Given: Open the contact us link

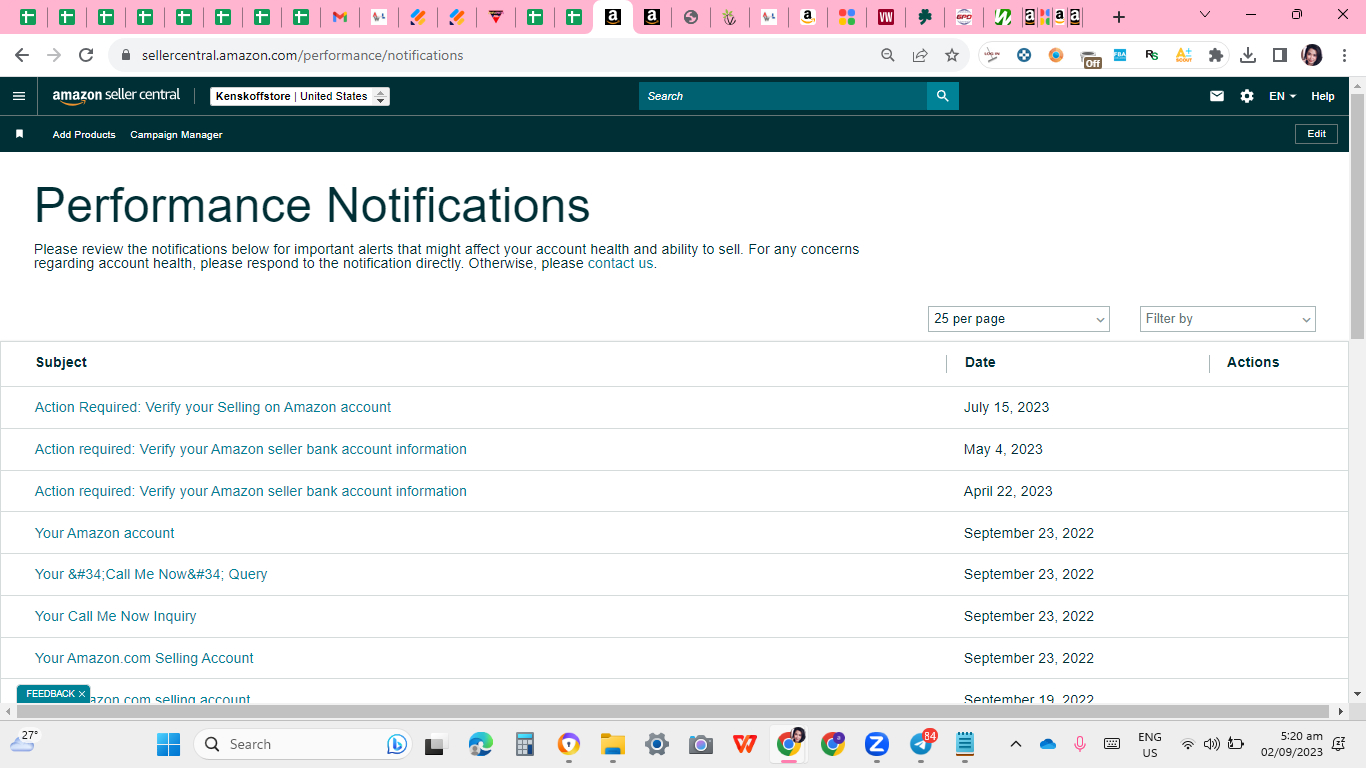Looking at the screenshot, I should [620, 263].
